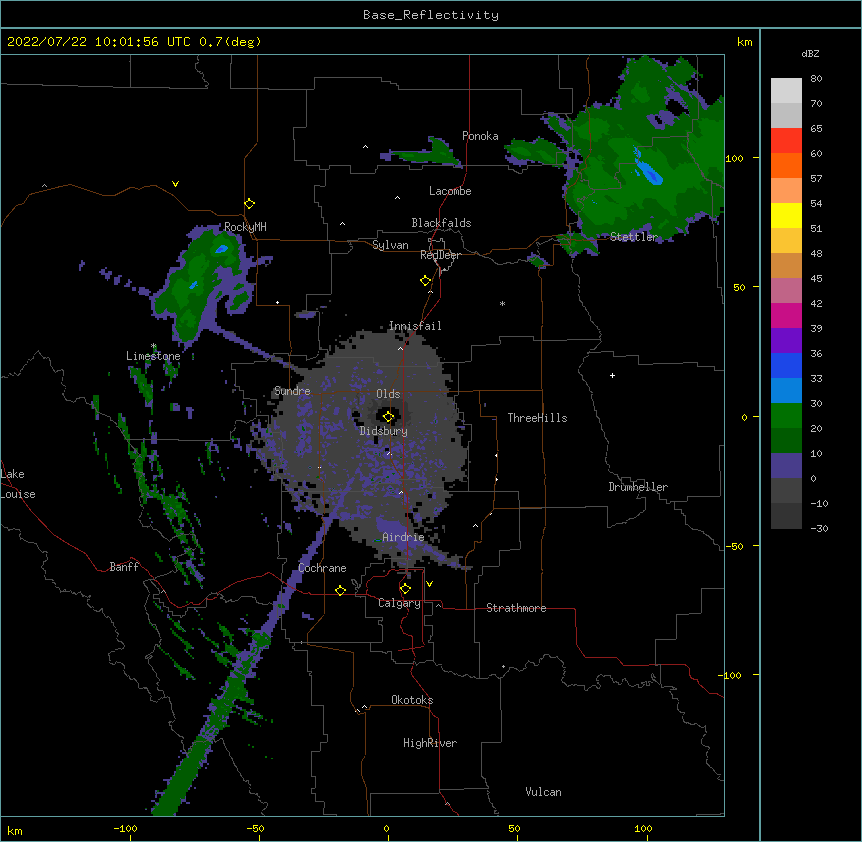Click the yellow diamond marker near RockyMH

click(x=250, y=204)
